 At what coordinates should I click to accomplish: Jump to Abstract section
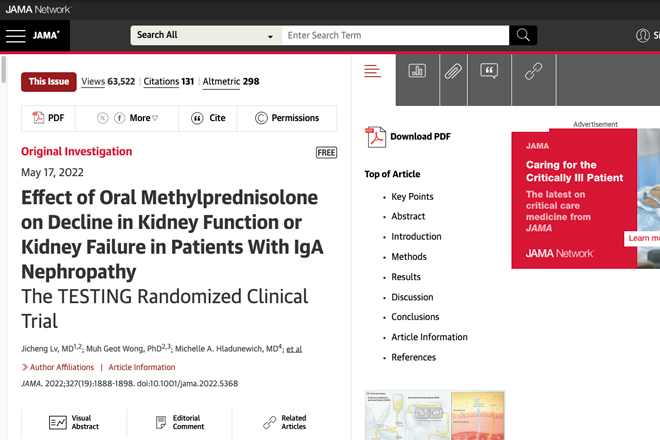pyautogui.click(x=408, y=216)
